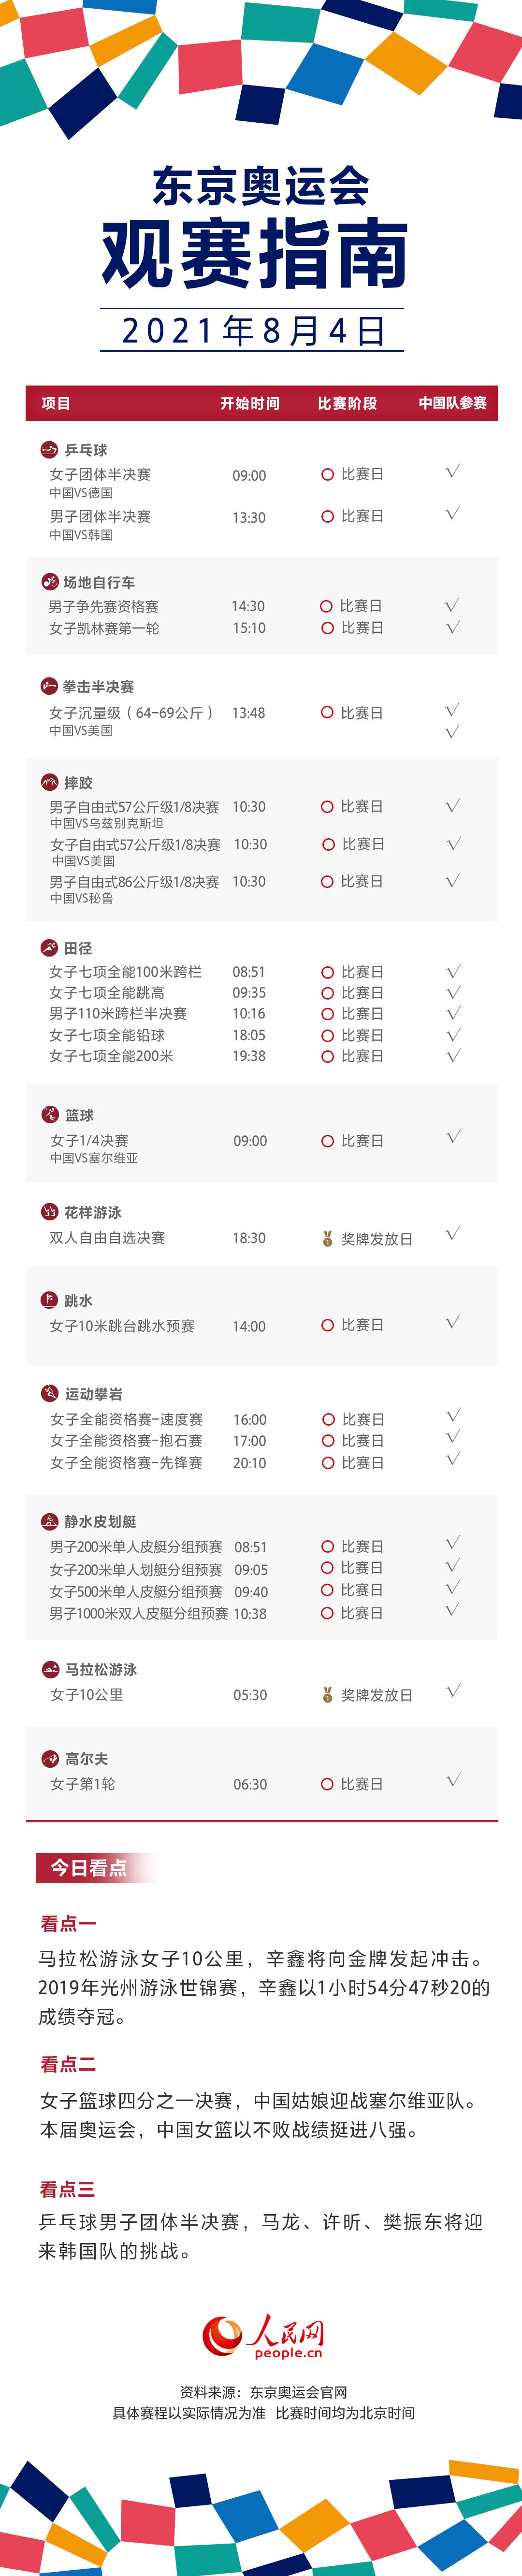Click the basketball (篮球) sport icon
This screenshot has height=2576, width=522.
pyautogui.click(x=50, y=1114)
